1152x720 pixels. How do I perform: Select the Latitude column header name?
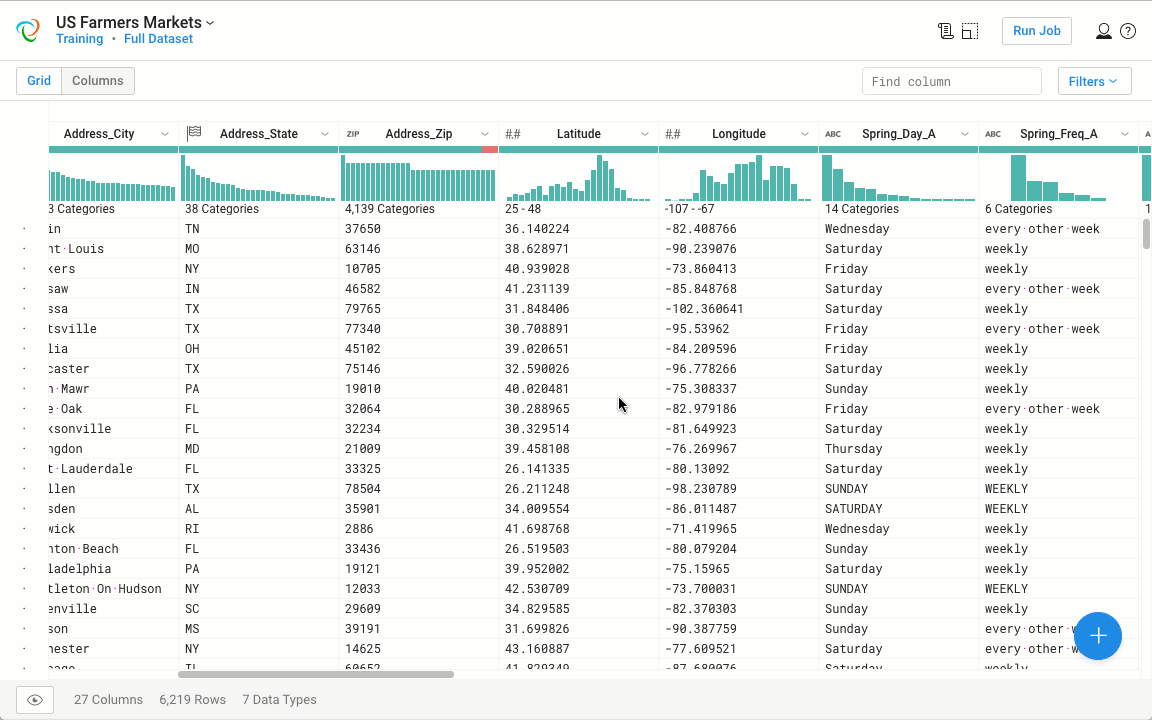point(579,134)
